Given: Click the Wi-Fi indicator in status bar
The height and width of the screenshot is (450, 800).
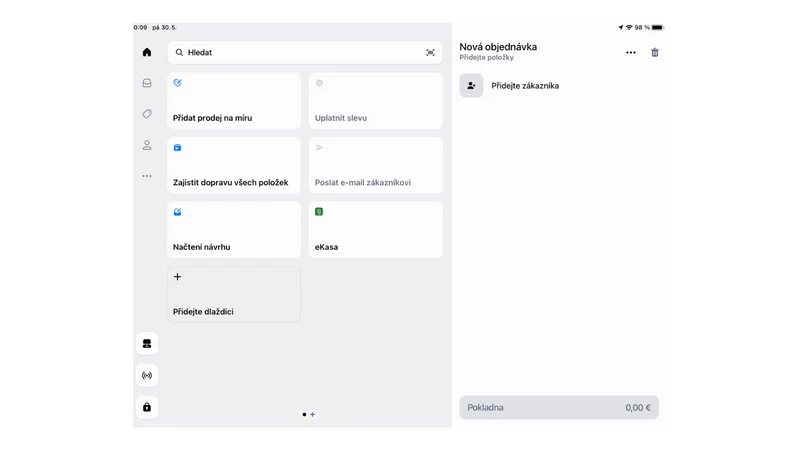Looking at the screenshot, I should (629, 28).
